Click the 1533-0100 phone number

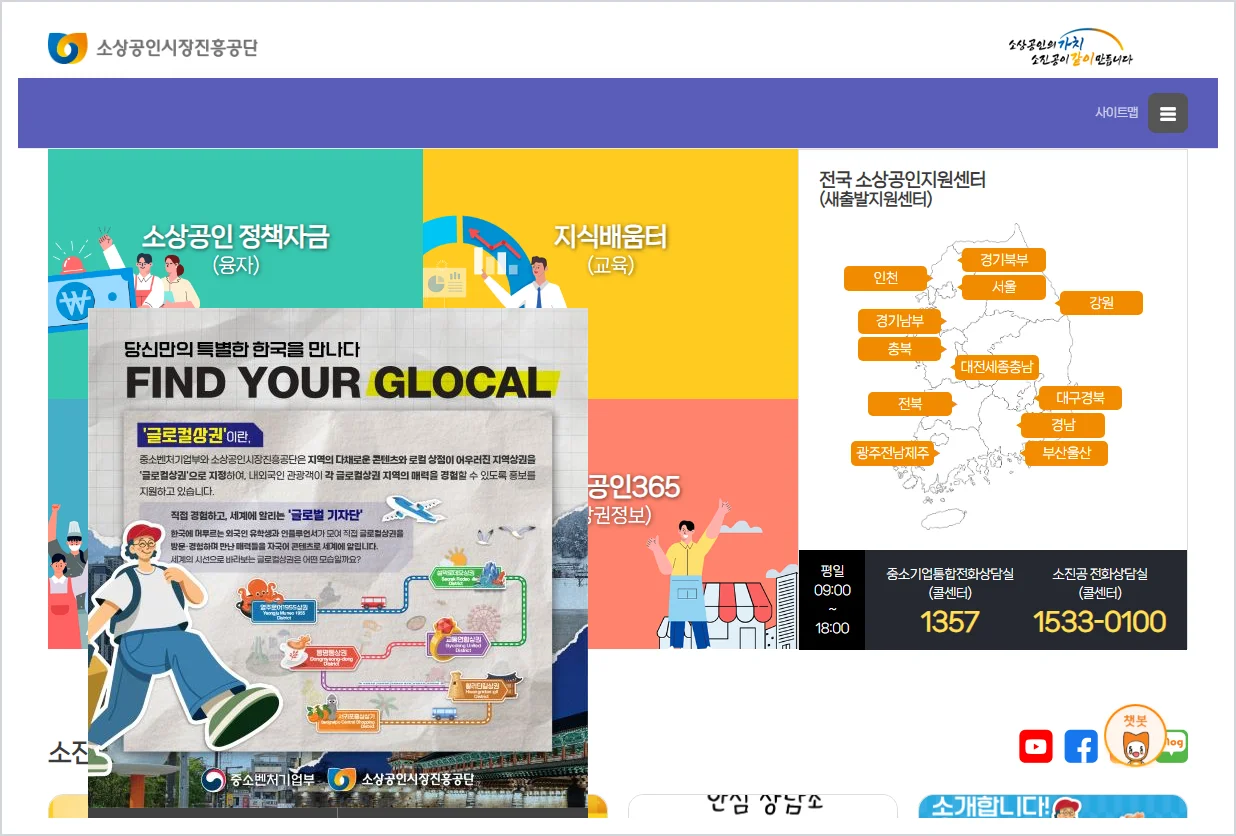pos(1100,622)
